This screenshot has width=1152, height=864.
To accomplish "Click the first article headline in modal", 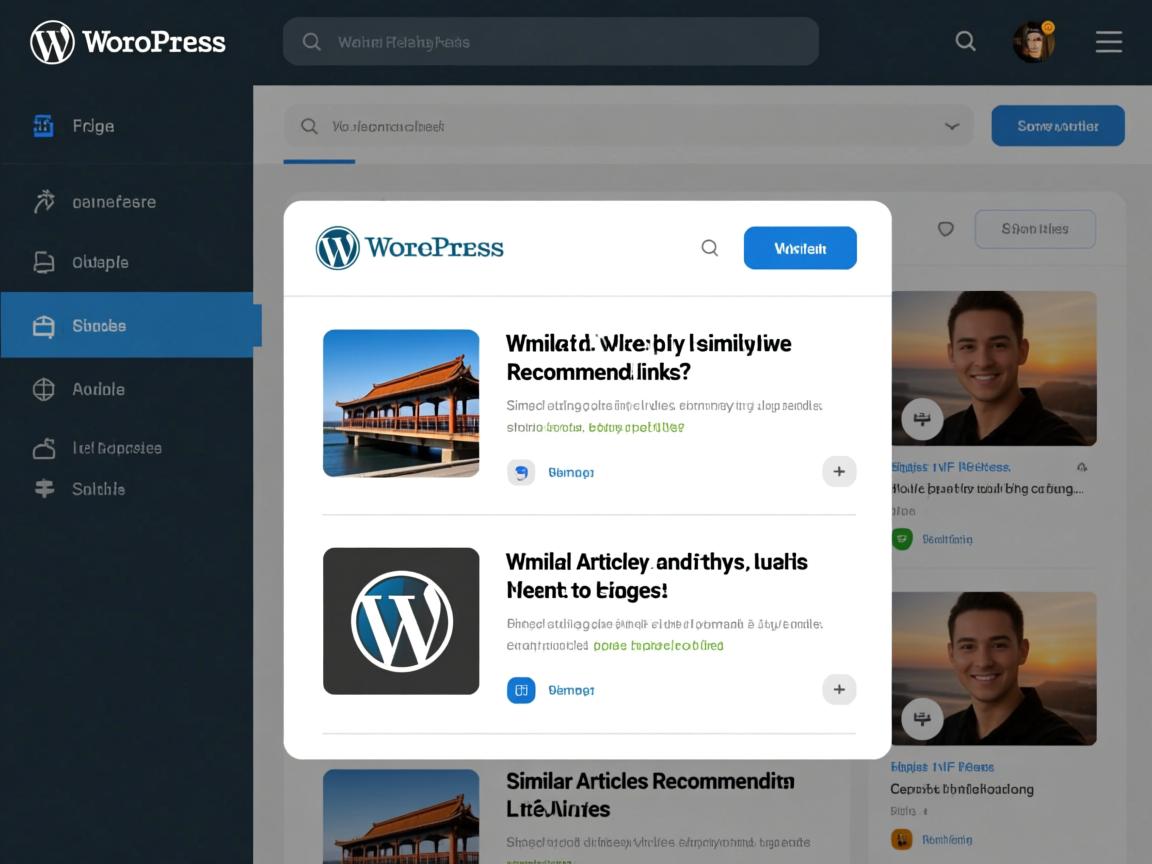I will click(x=648, y=358).
